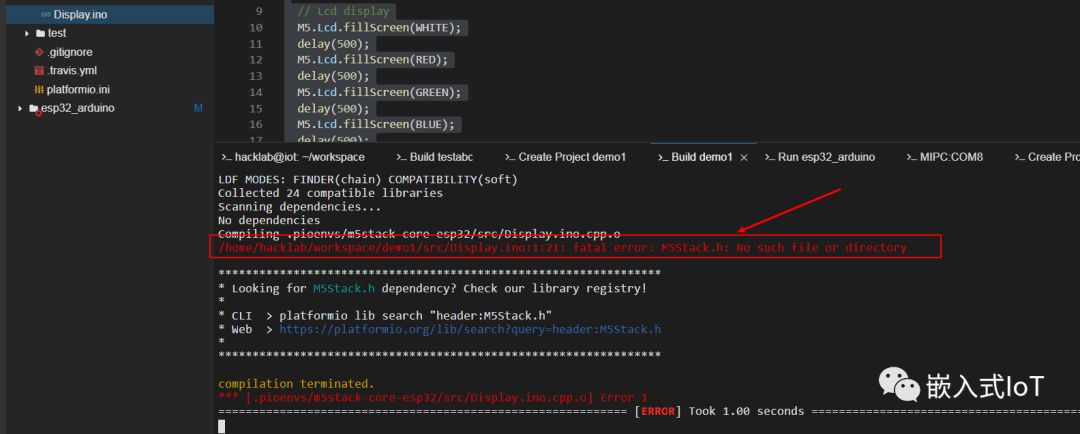
Task: Switch to MIPC:COM8 terminal tab
Action: [x=945, y=157]
